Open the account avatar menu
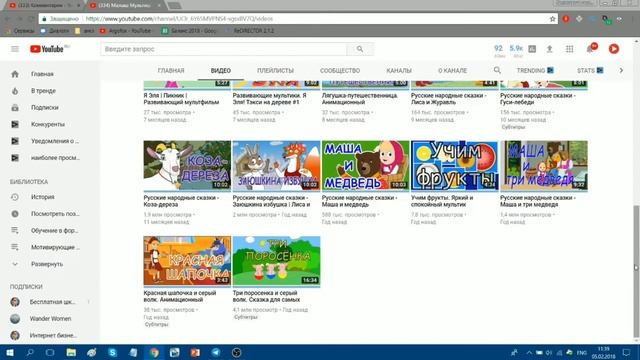 [x=613, y=49]
